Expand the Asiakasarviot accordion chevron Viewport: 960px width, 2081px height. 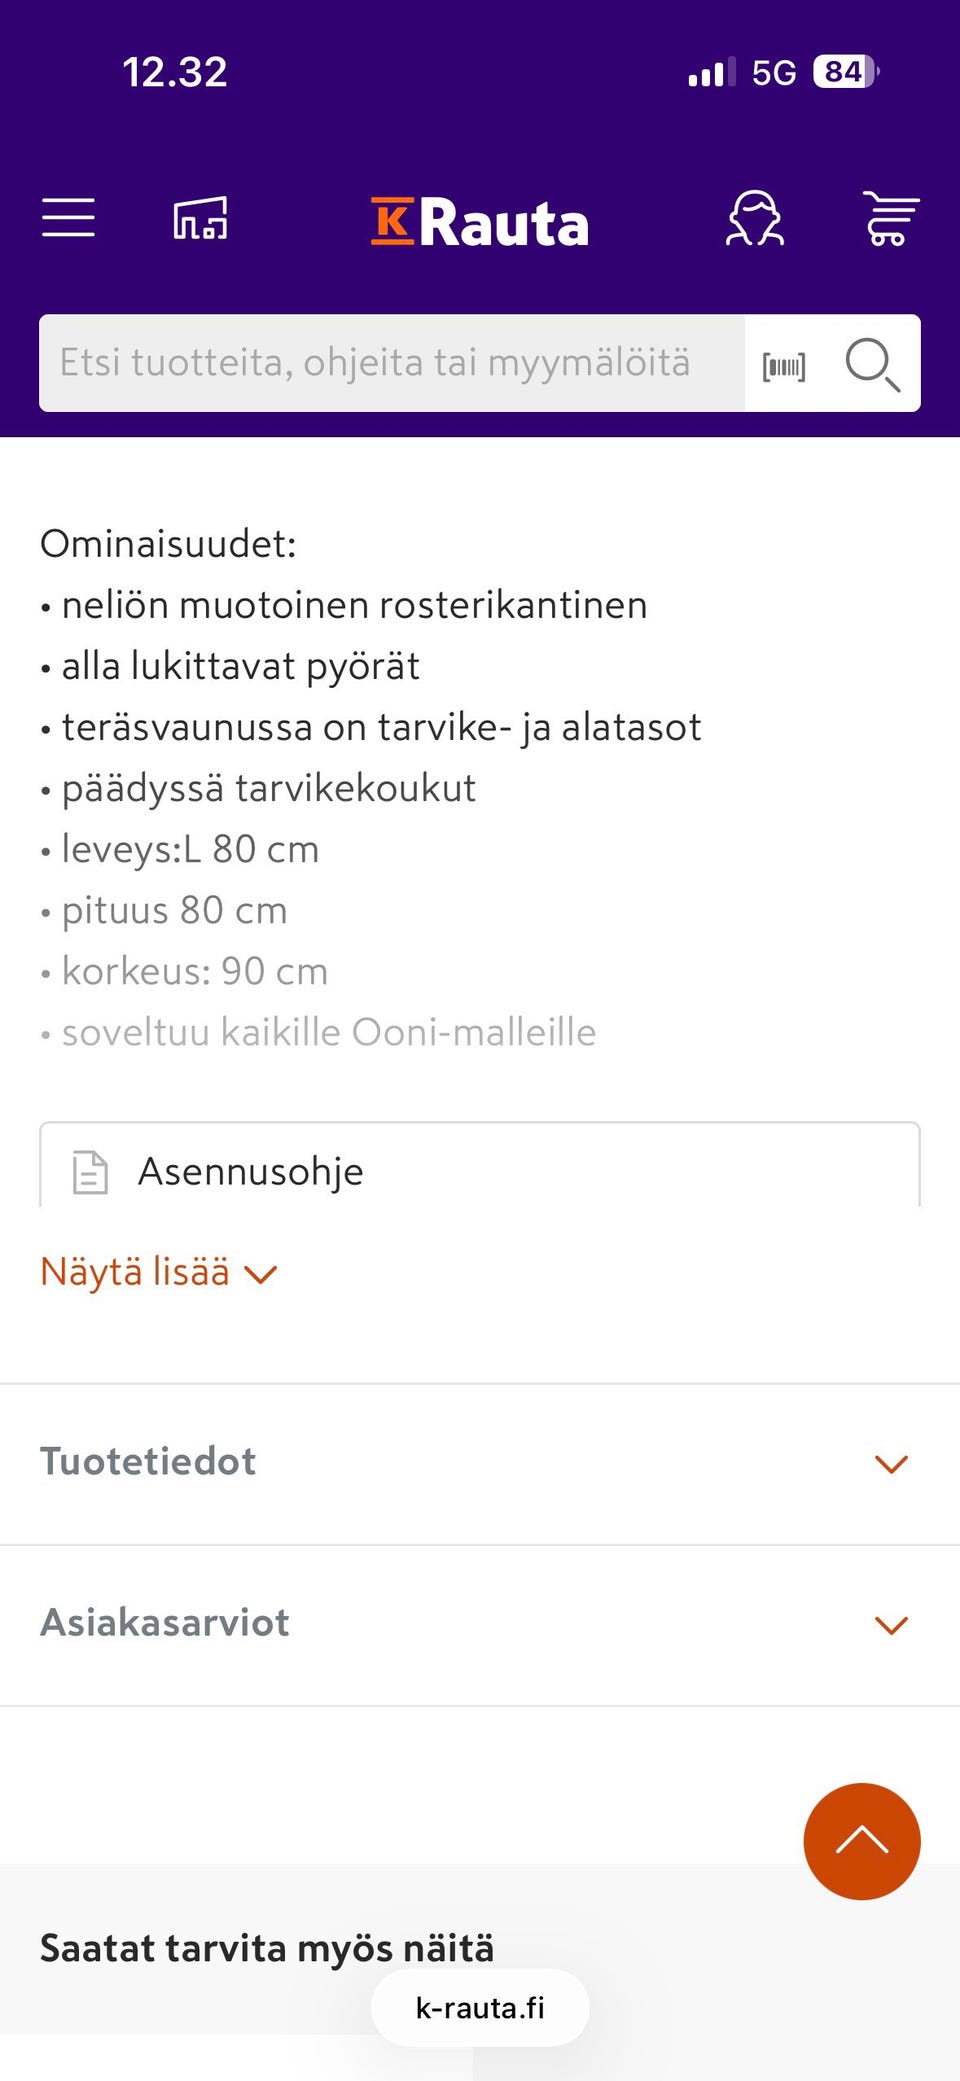point(890,1624)
